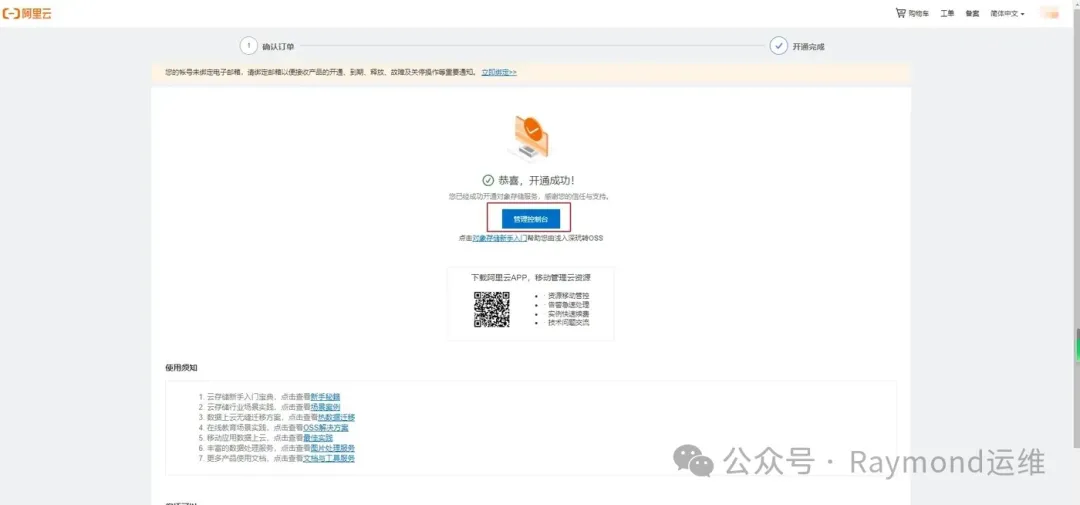Click the 管理控制台 button
This screenshot has width=1080, height=505.
click(530, 219)
